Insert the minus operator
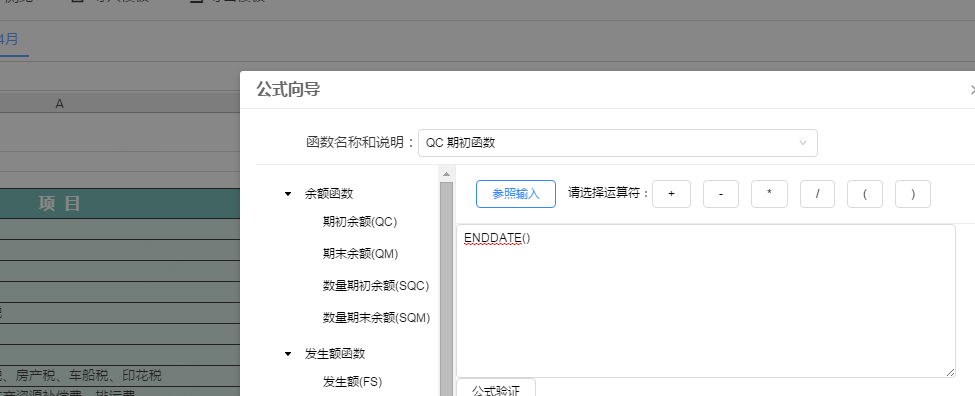The image size is (975, 396). (x=721, y=194)
